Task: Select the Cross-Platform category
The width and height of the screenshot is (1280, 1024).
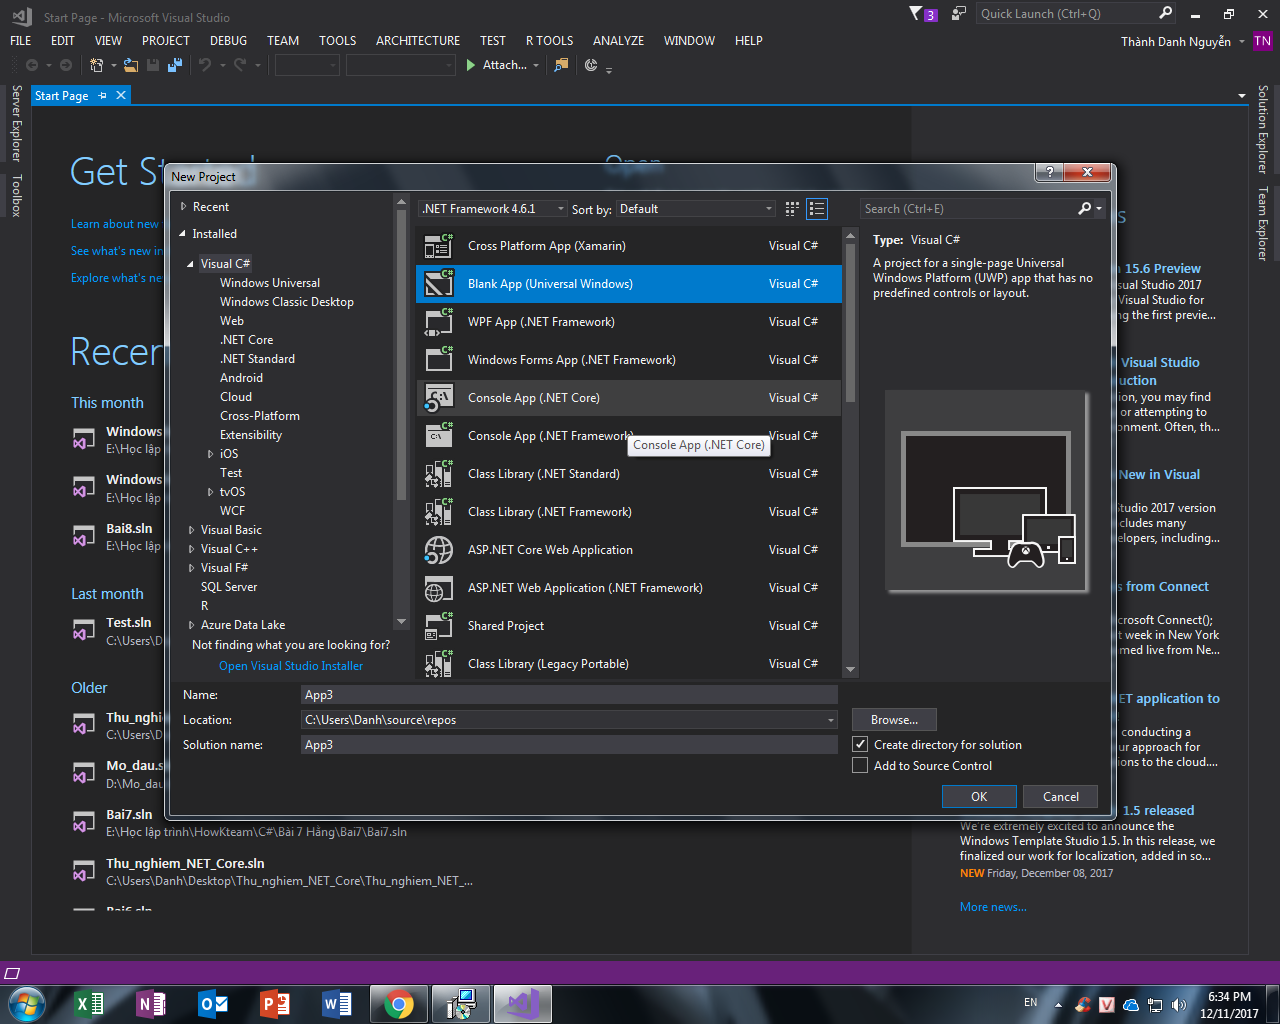Action: pyautogui.click(x=260, y=416)
